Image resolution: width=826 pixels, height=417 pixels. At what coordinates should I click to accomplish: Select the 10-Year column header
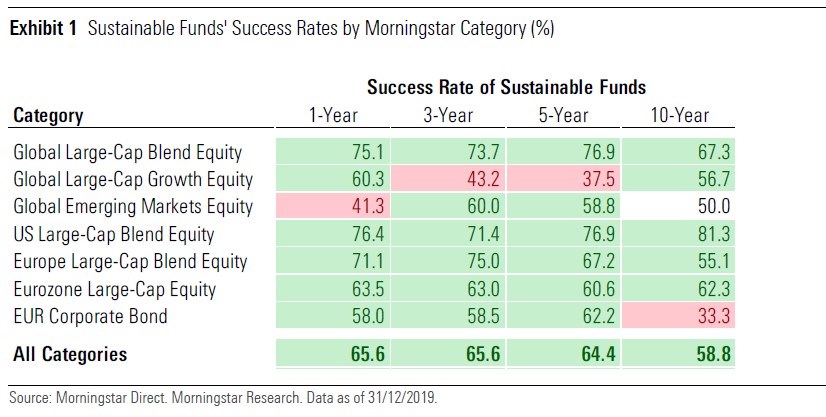[676, 115]
